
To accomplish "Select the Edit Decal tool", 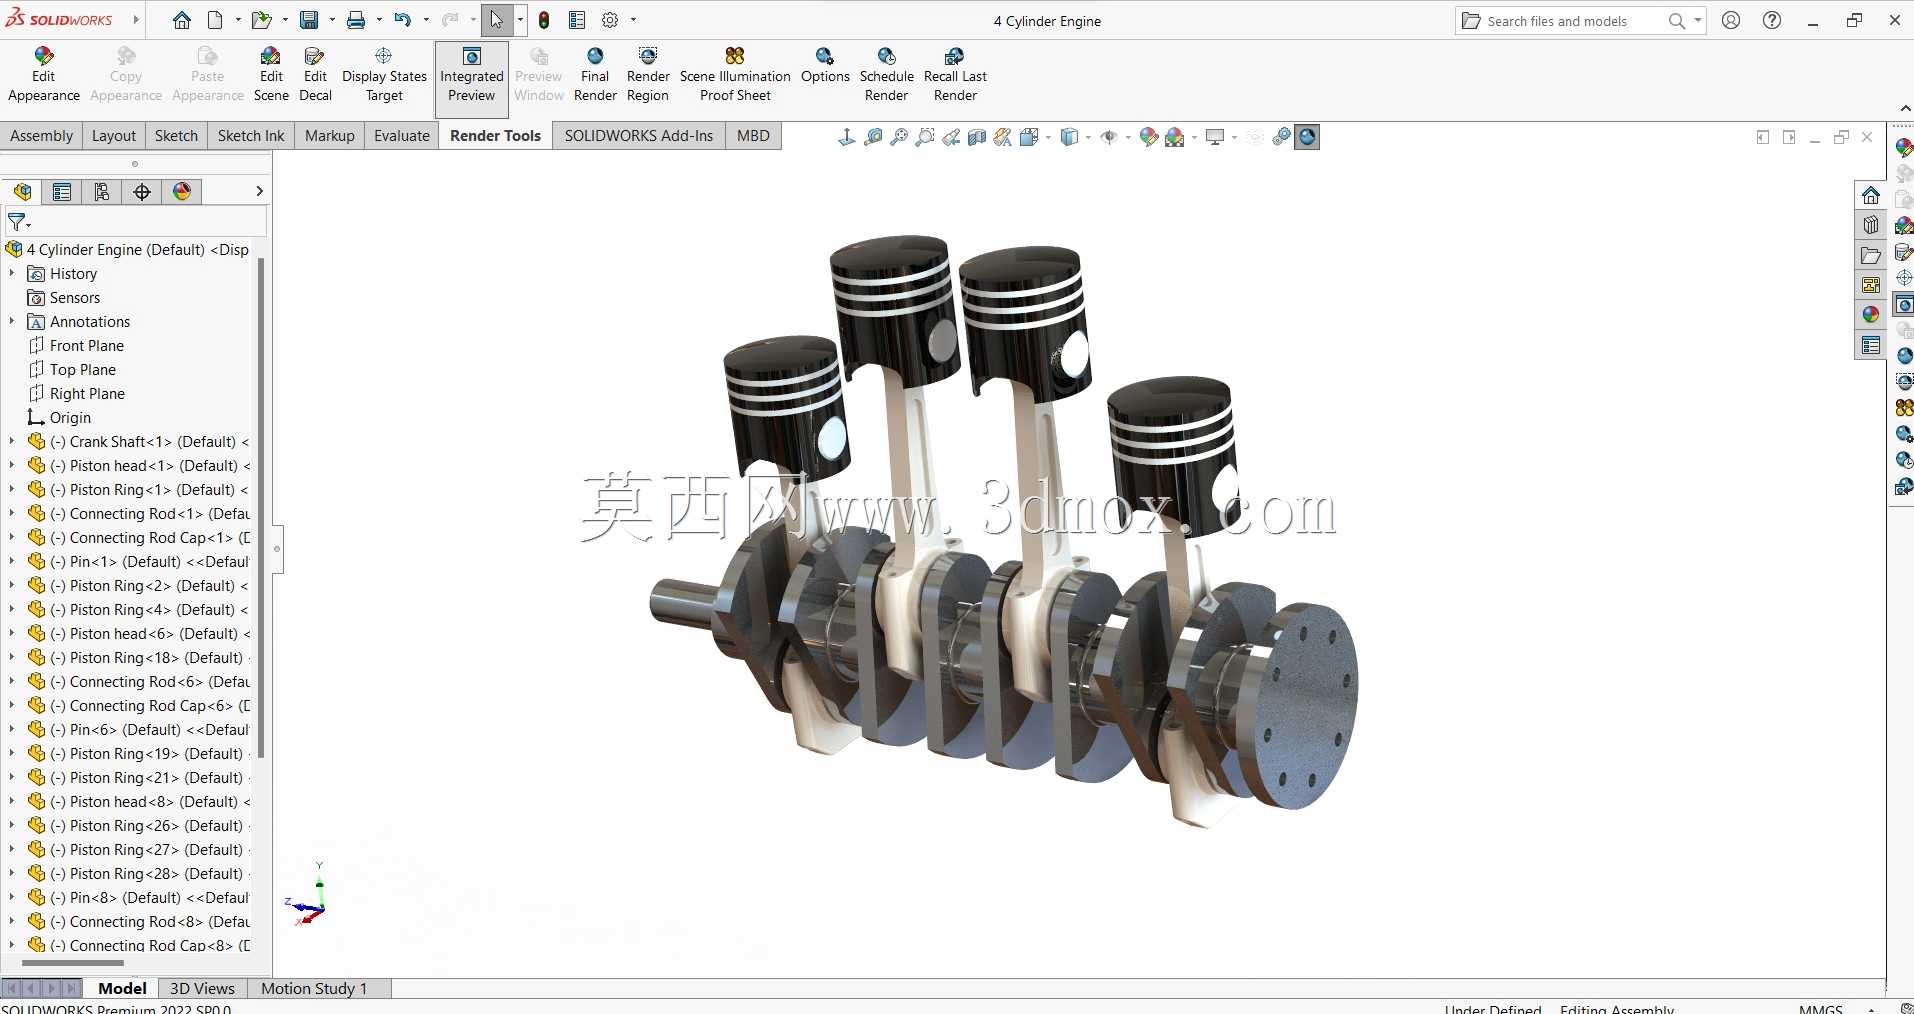I will tap(315, 74).
